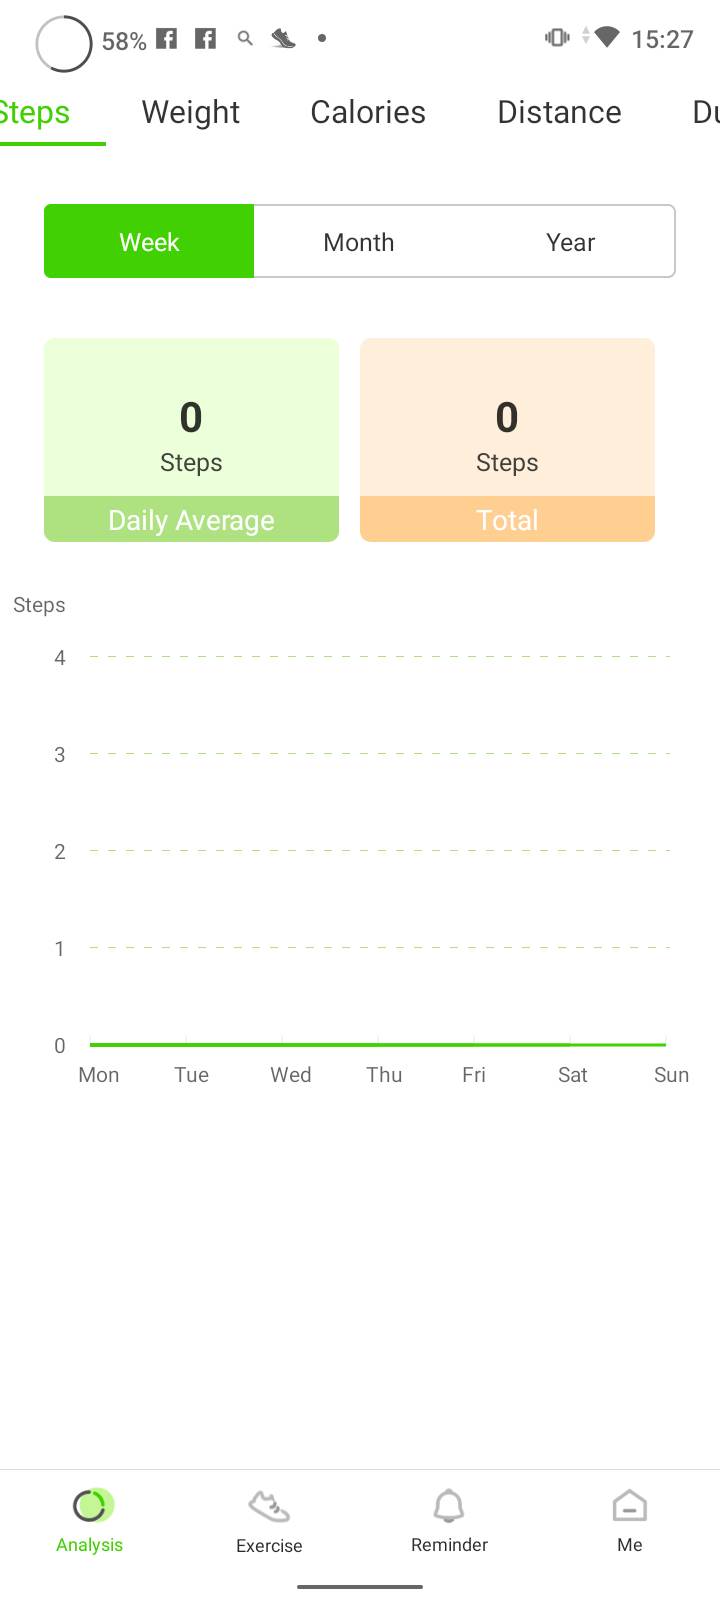
Task: Tap the Sat label on chart axis
Action: click(x=572, y=1075)
